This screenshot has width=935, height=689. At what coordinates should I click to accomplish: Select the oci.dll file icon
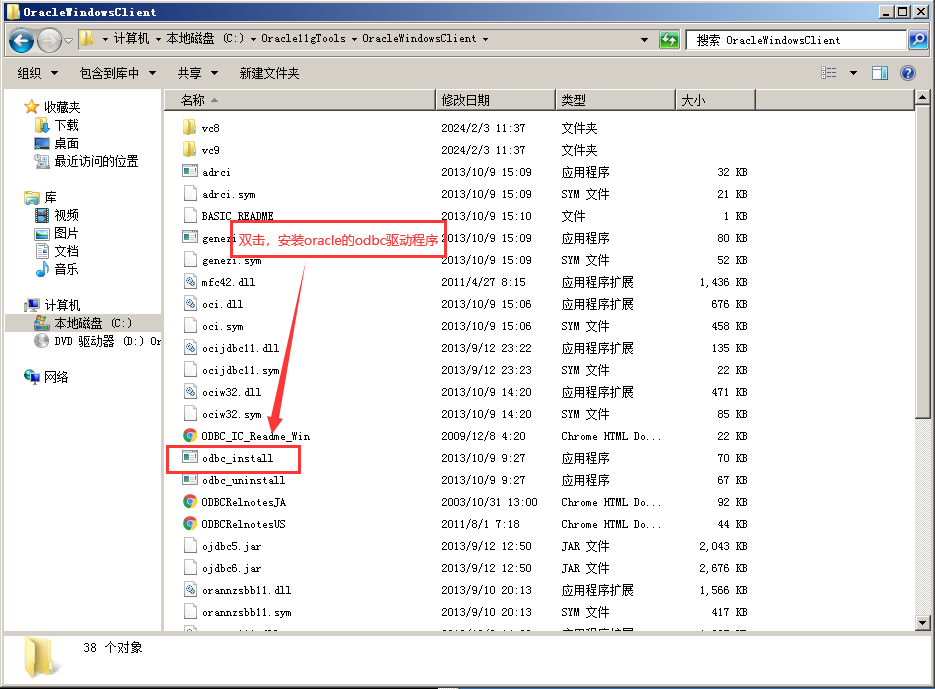click(191, 304)
